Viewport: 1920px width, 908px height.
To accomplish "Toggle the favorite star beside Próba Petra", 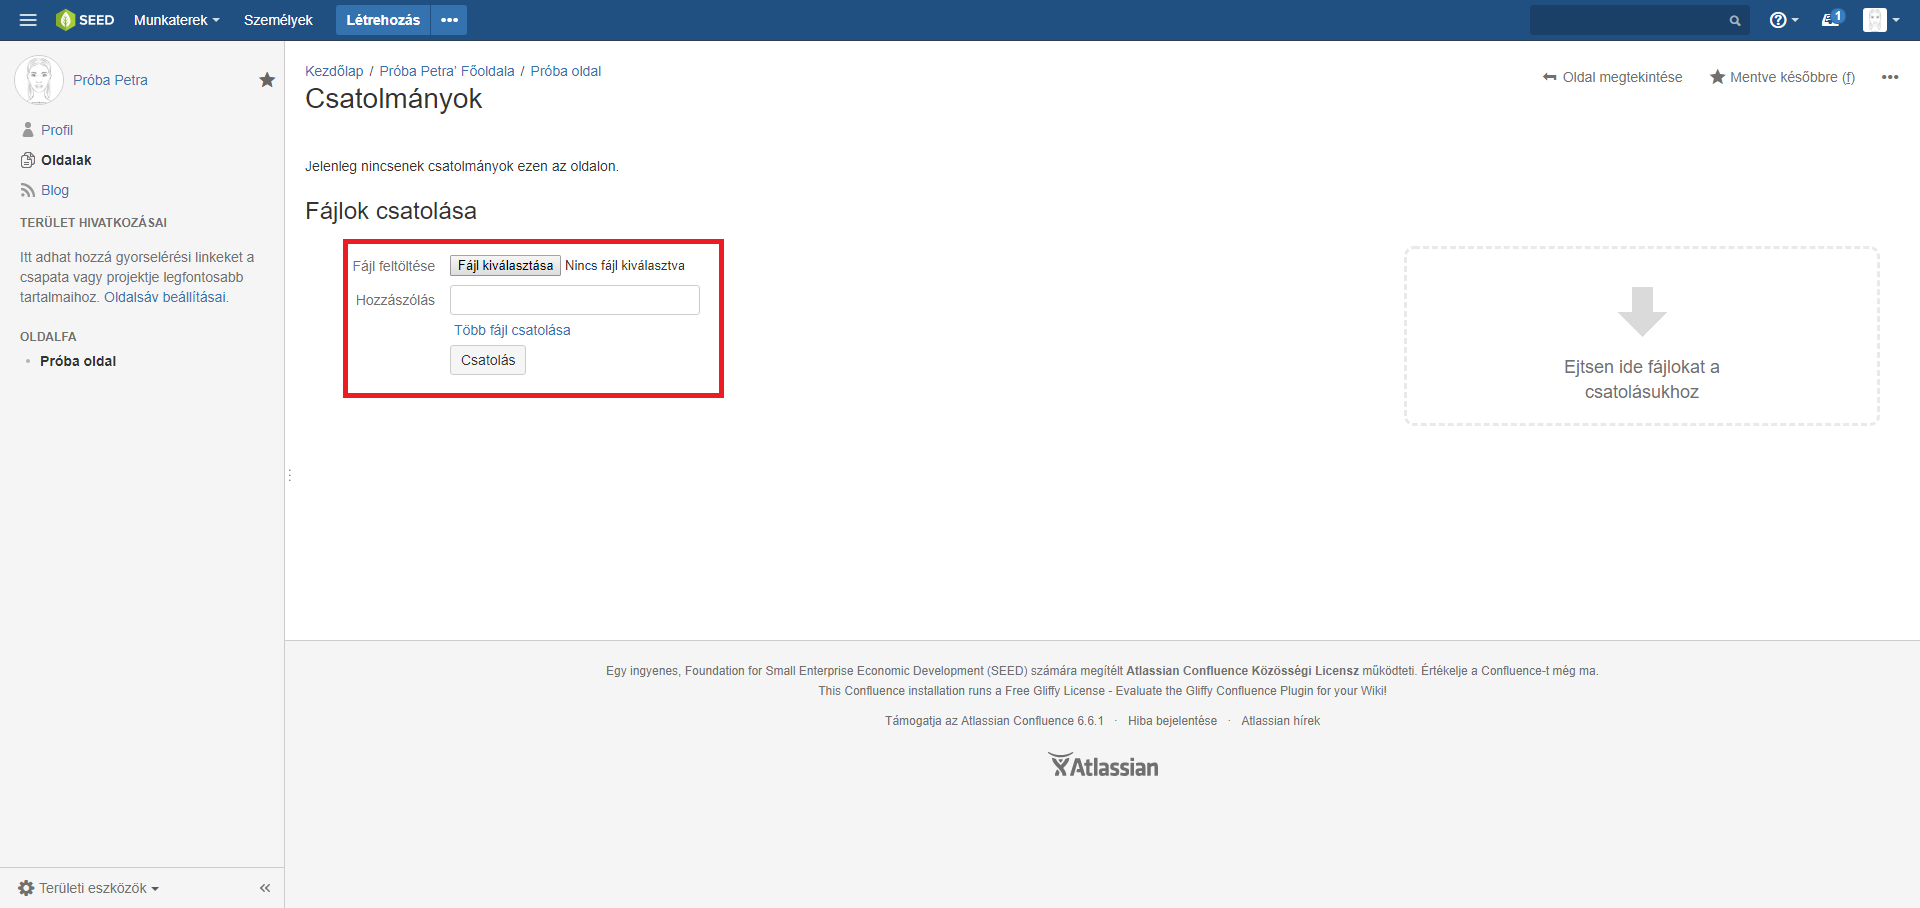I will pos(267,80).
